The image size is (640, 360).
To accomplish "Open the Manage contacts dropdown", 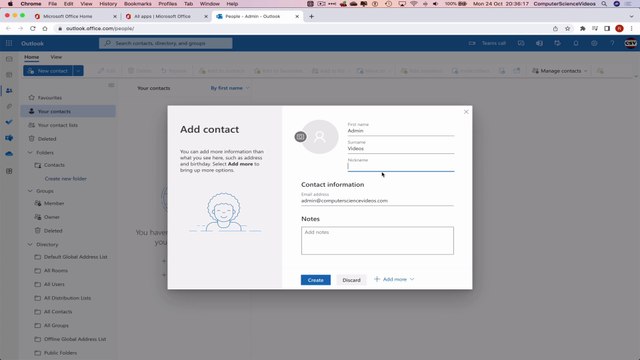I will (560, 71).
